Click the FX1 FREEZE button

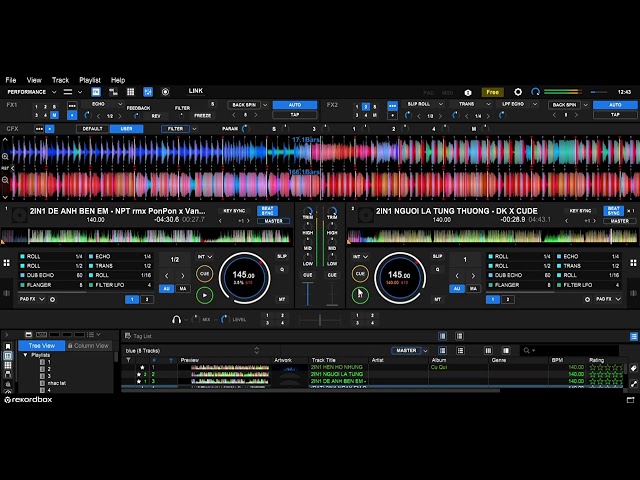click(202, 116)
